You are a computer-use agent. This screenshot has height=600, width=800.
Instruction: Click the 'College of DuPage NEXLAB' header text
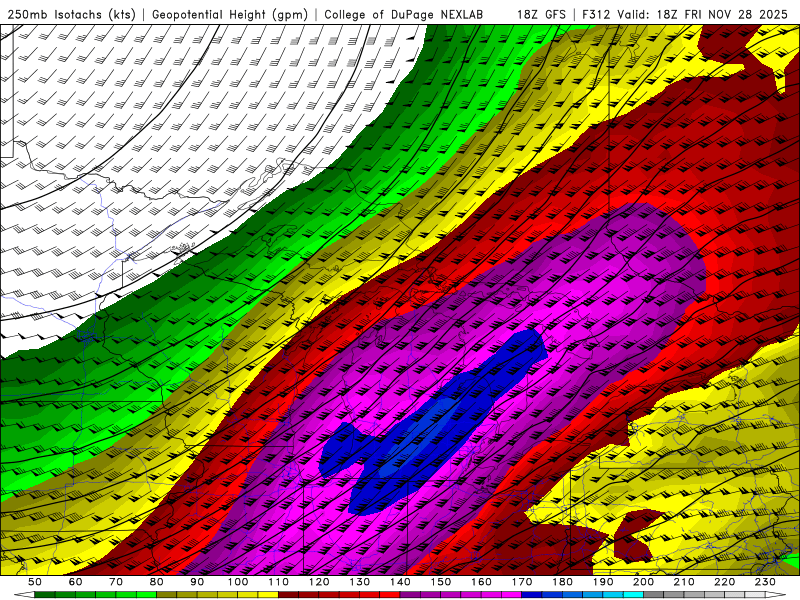pyautogui.click(x=403, y=14)
